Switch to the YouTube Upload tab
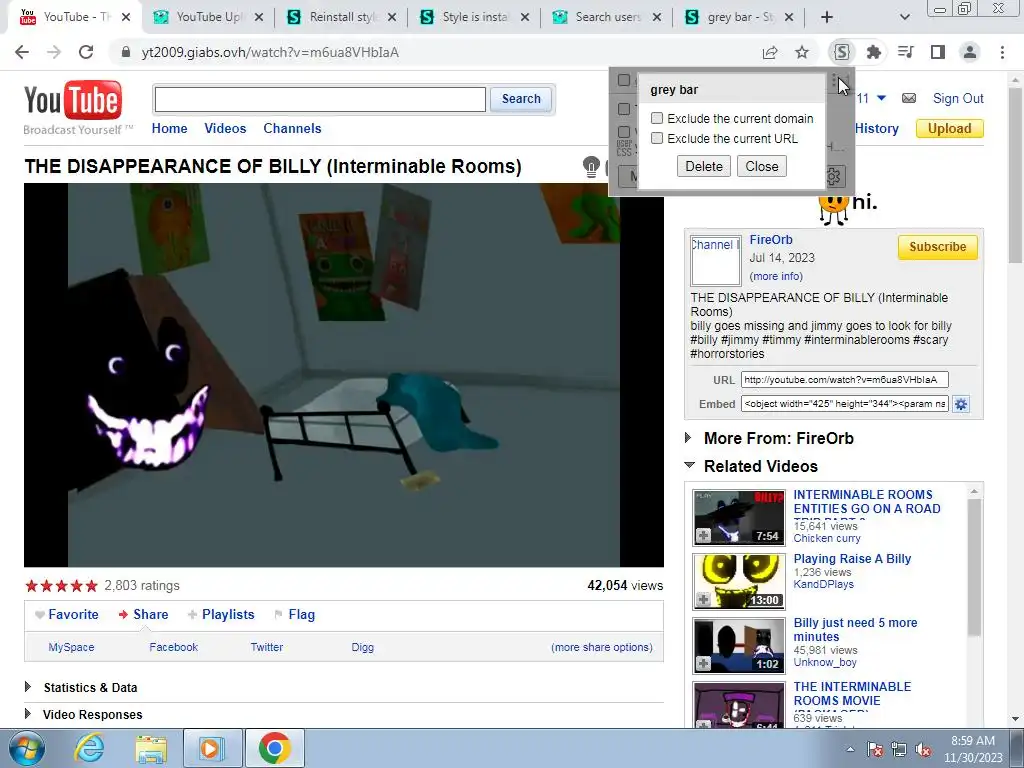The image size is (1024, 768). point(208,17)
